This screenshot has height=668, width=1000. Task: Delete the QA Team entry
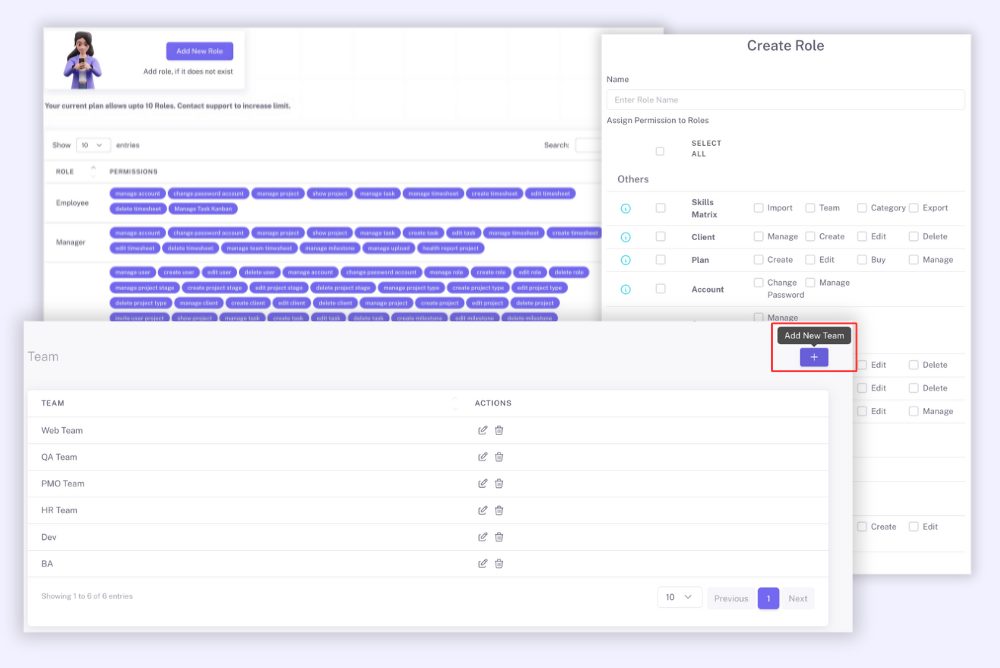click(x=499, y=457)
